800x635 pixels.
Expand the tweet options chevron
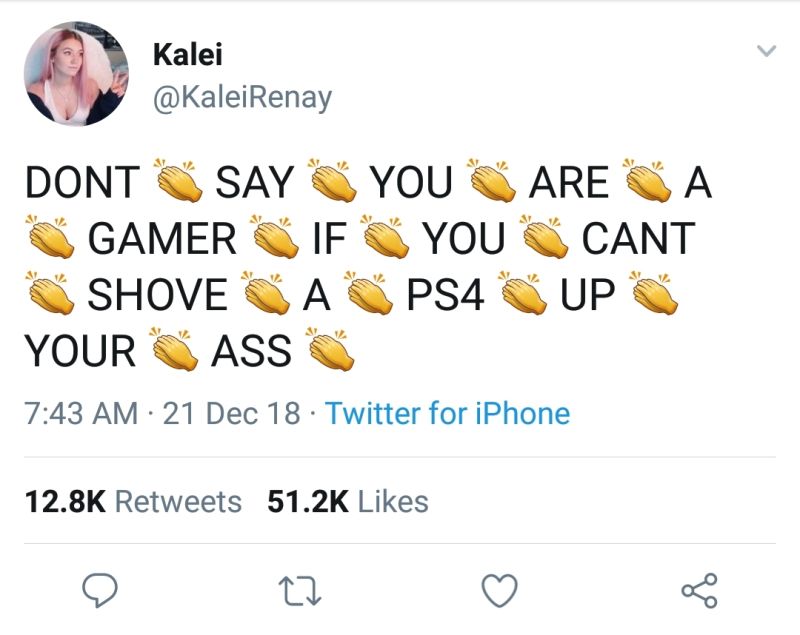tap(766, 50)
